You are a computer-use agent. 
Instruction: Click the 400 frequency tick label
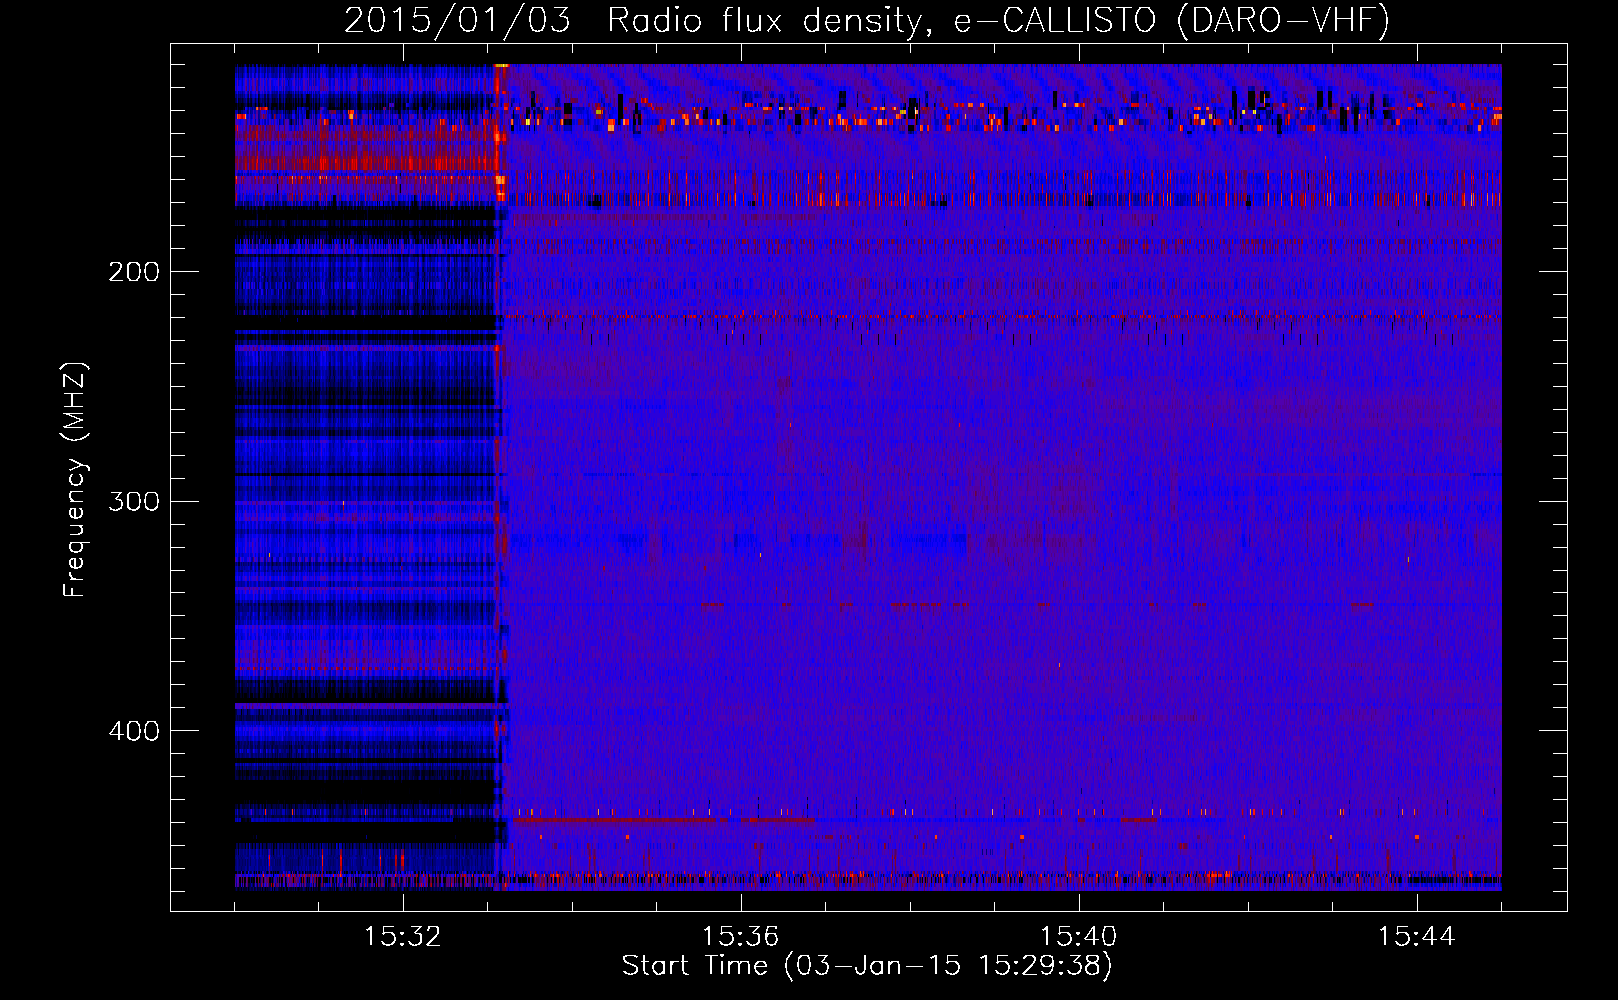134,731
